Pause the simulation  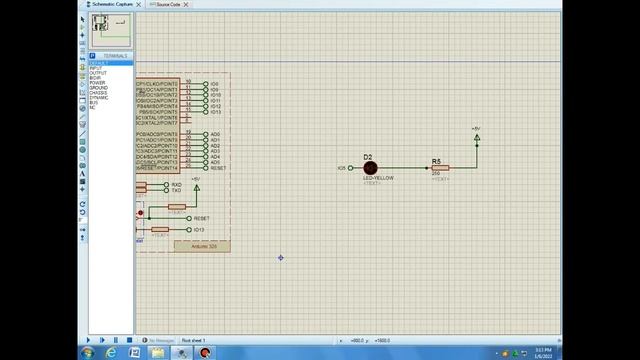[116, 340]
